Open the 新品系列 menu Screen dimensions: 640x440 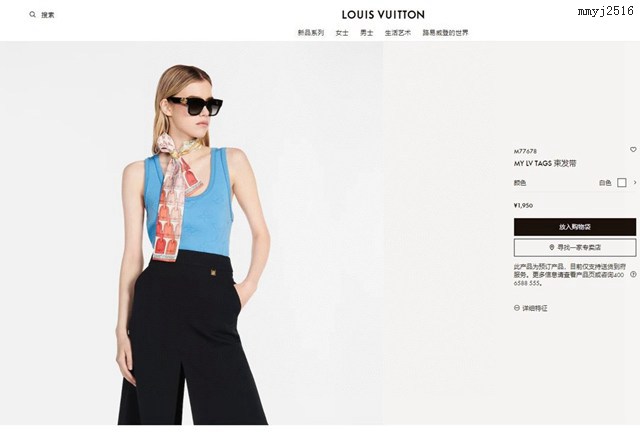[311, 33]
